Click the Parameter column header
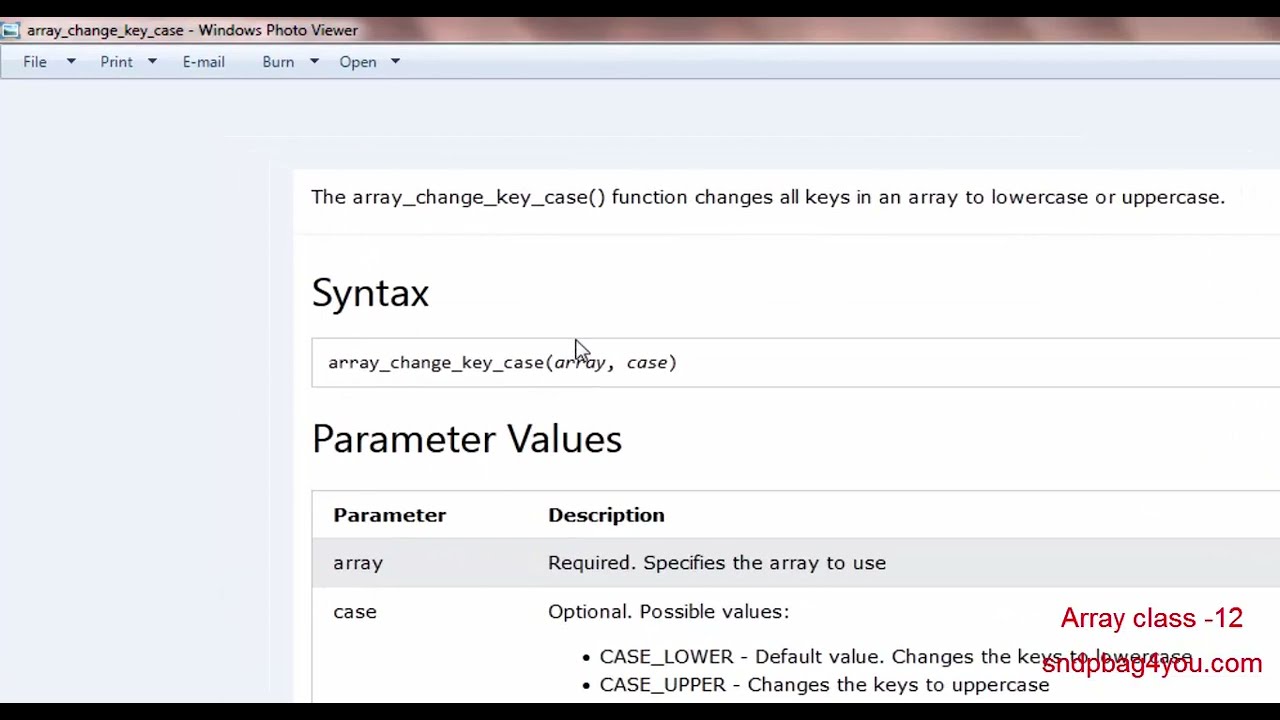Image resolution: width=1280 pixels, height=720 pixels. tap(389, 515)
